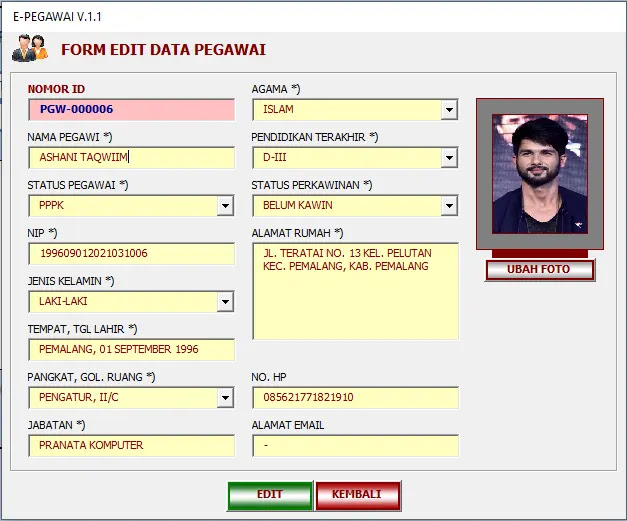627x521 pixels.
Task: Click the FORM EDIT DATA PEGAWAI heading
Action: click(163, 50)
